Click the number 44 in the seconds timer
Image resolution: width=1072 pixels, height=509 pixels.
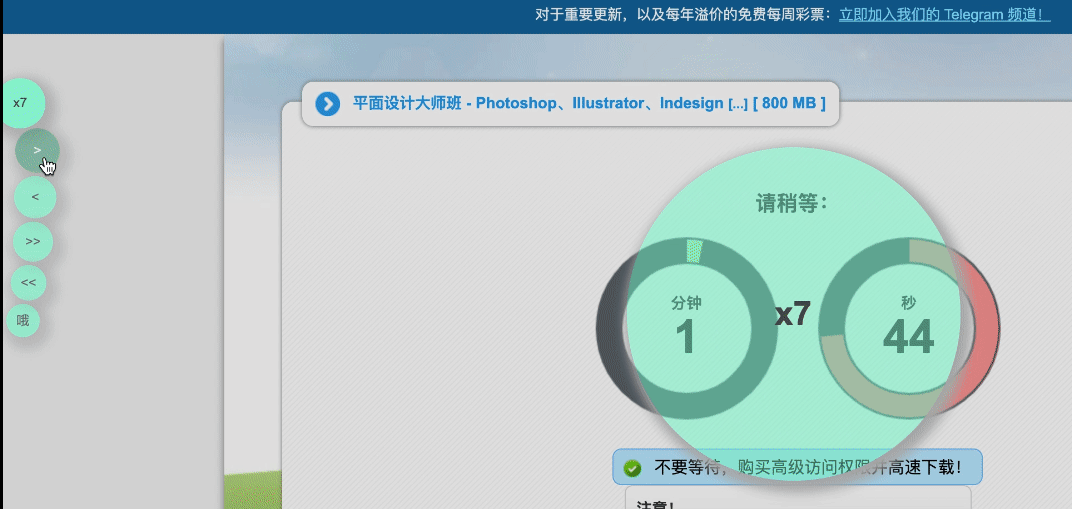point(908,338)
